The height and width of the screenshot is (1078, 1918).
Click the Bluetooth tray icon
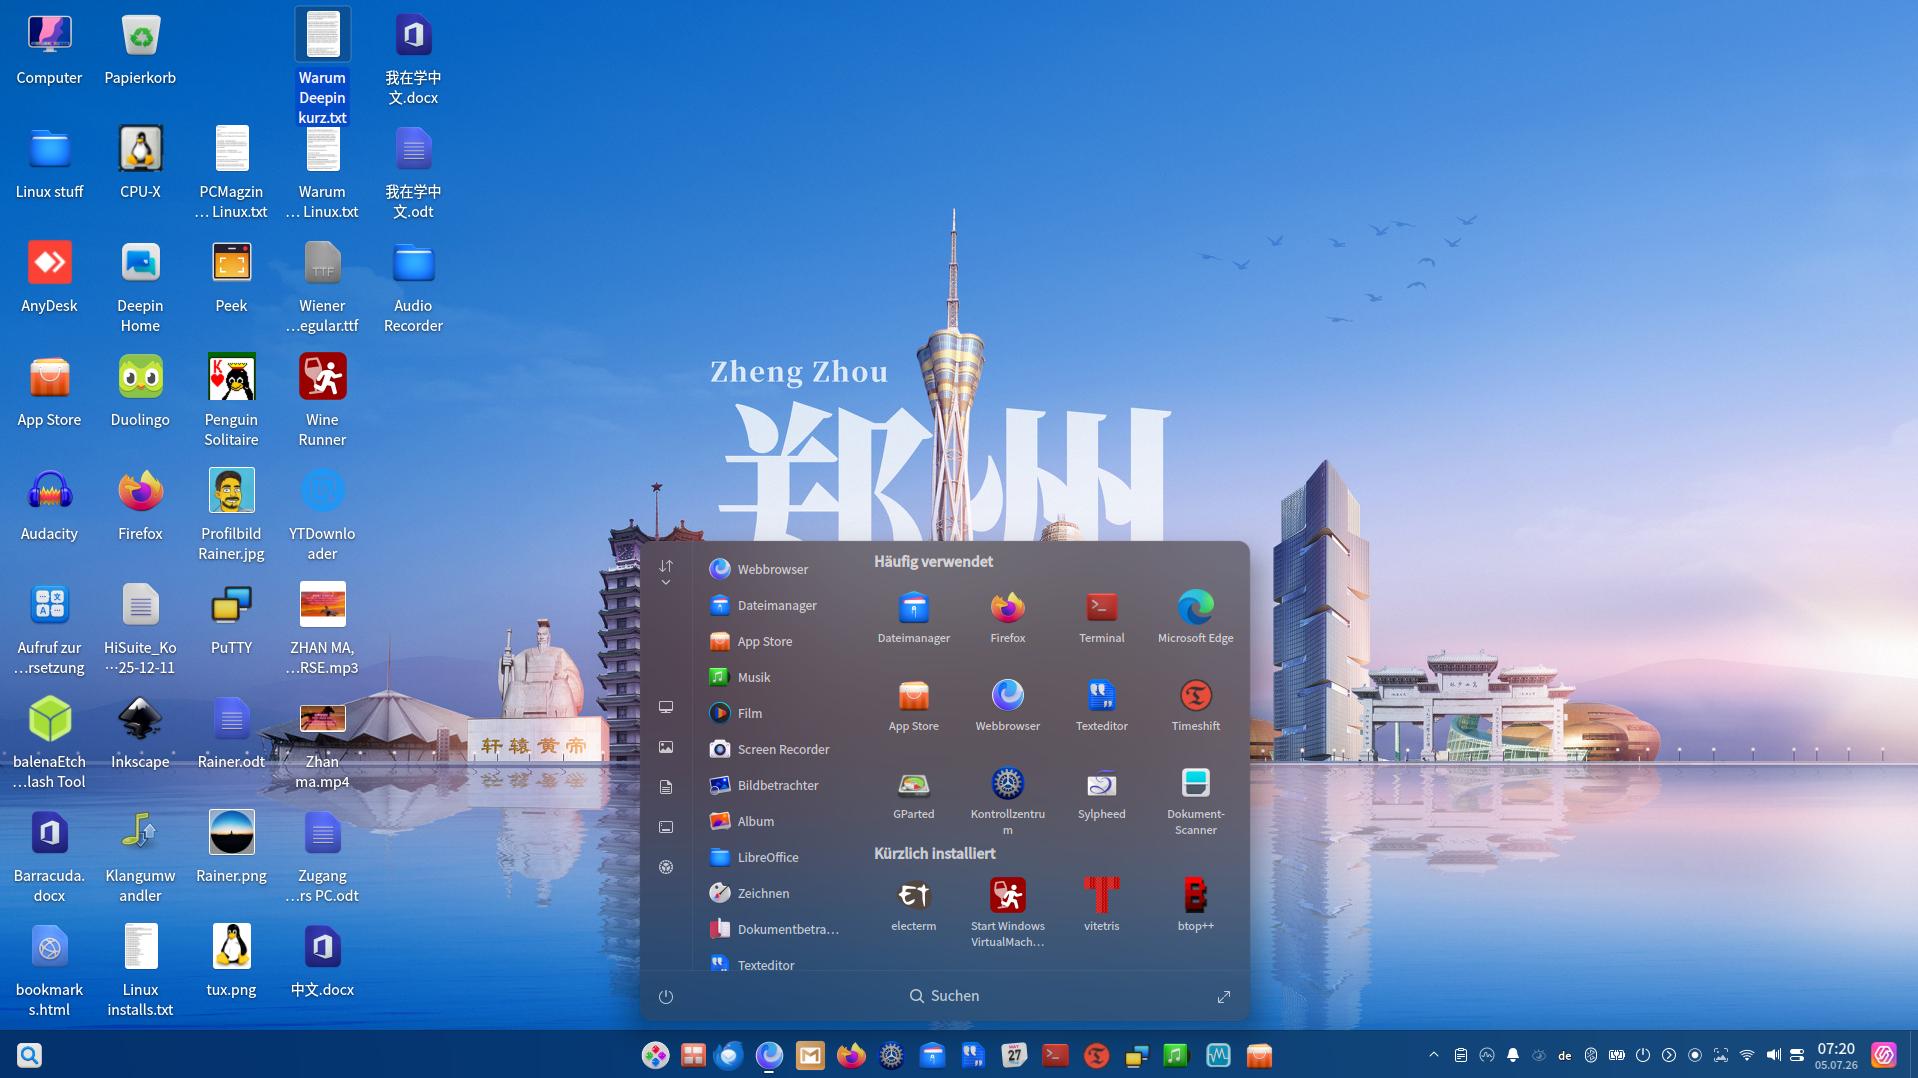coord(1591,1055)
